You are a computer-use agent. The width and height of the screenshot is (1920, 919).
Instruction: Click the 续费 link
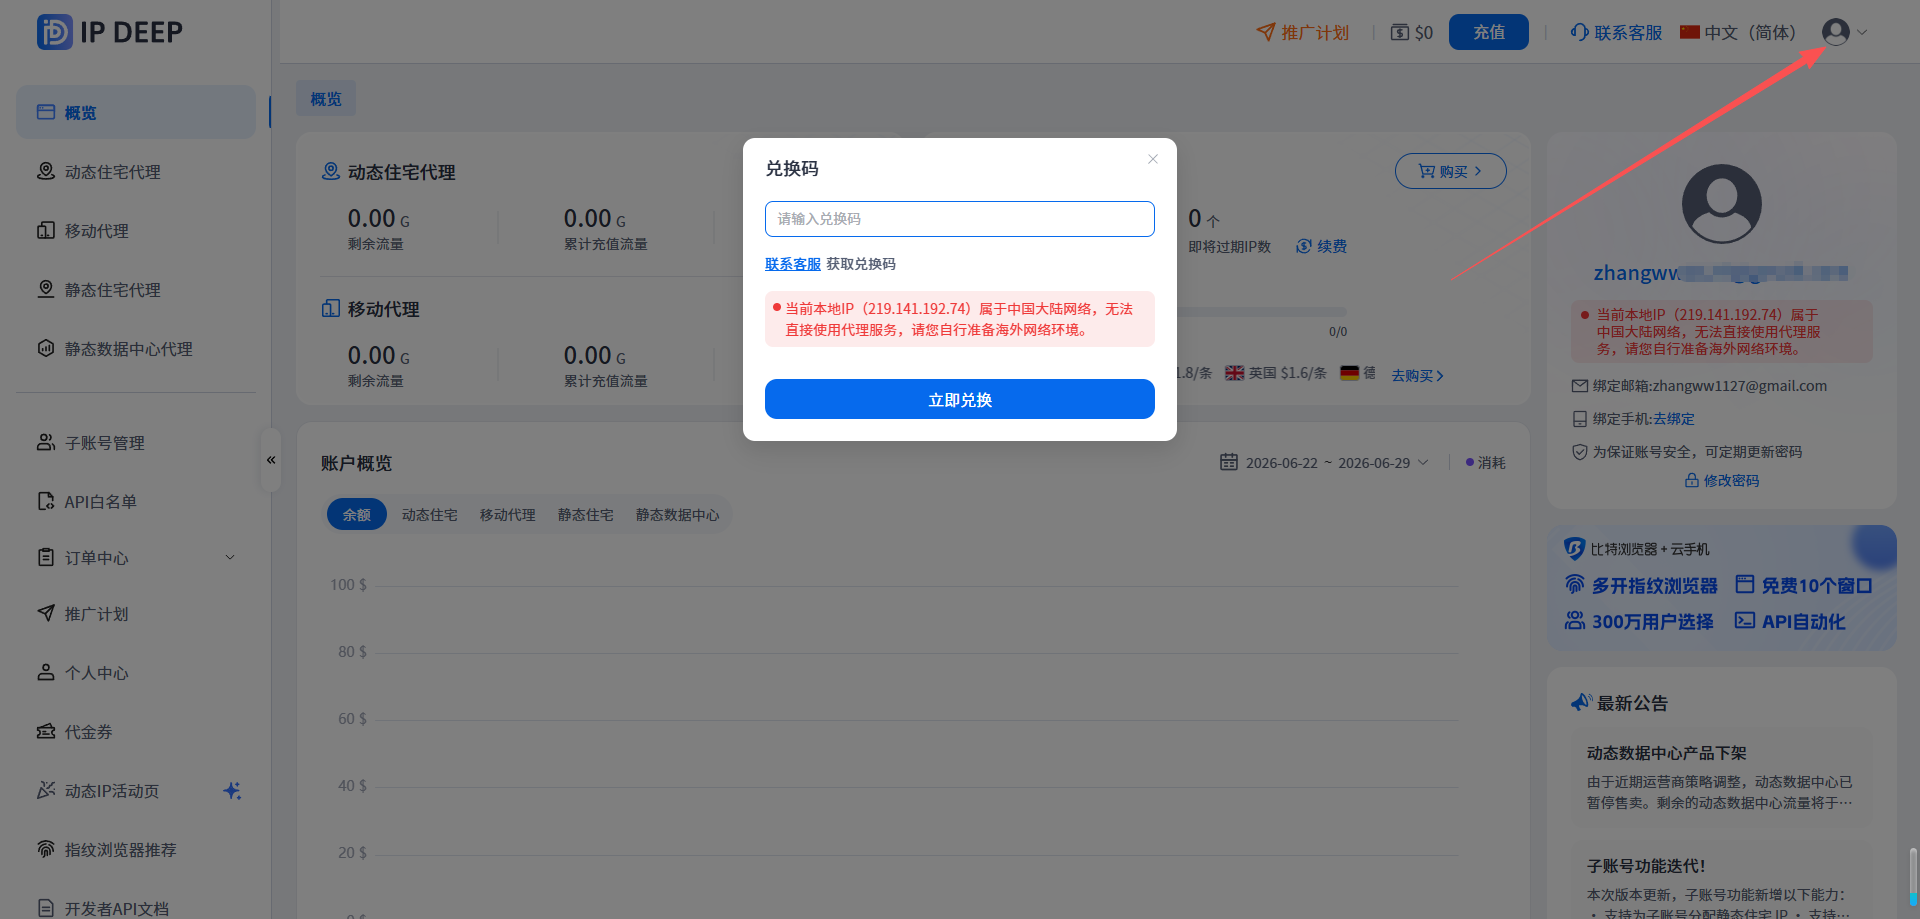(1322, 246)
